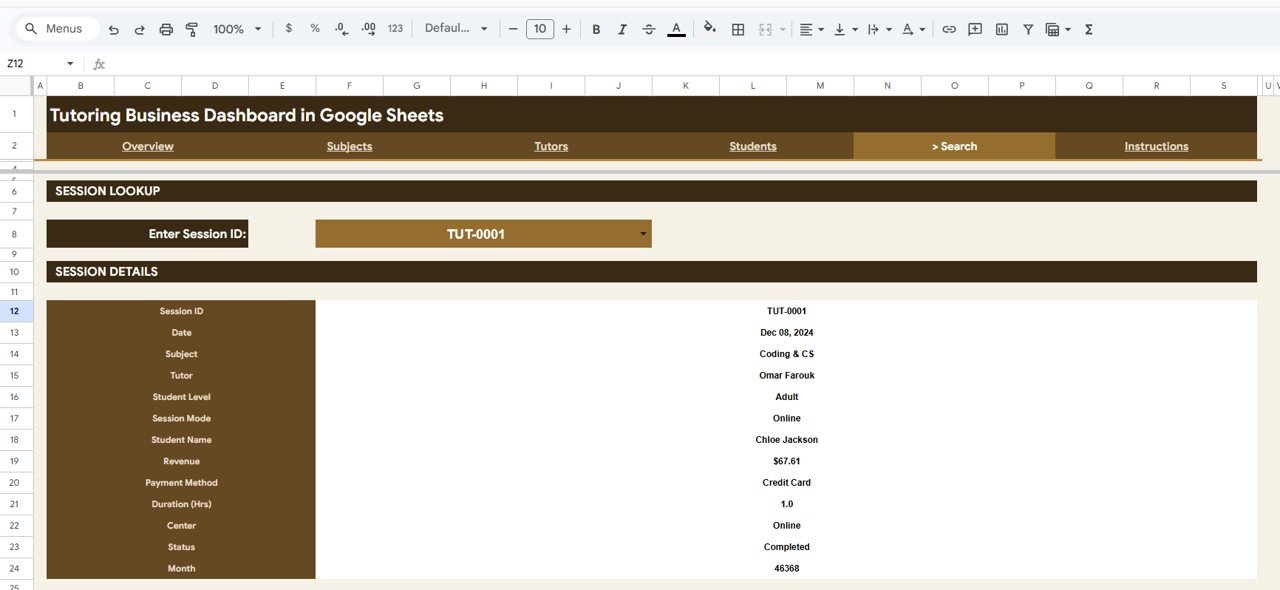Click the Coding & CS subject value
1280x590 pixels.
click(786, 354)
